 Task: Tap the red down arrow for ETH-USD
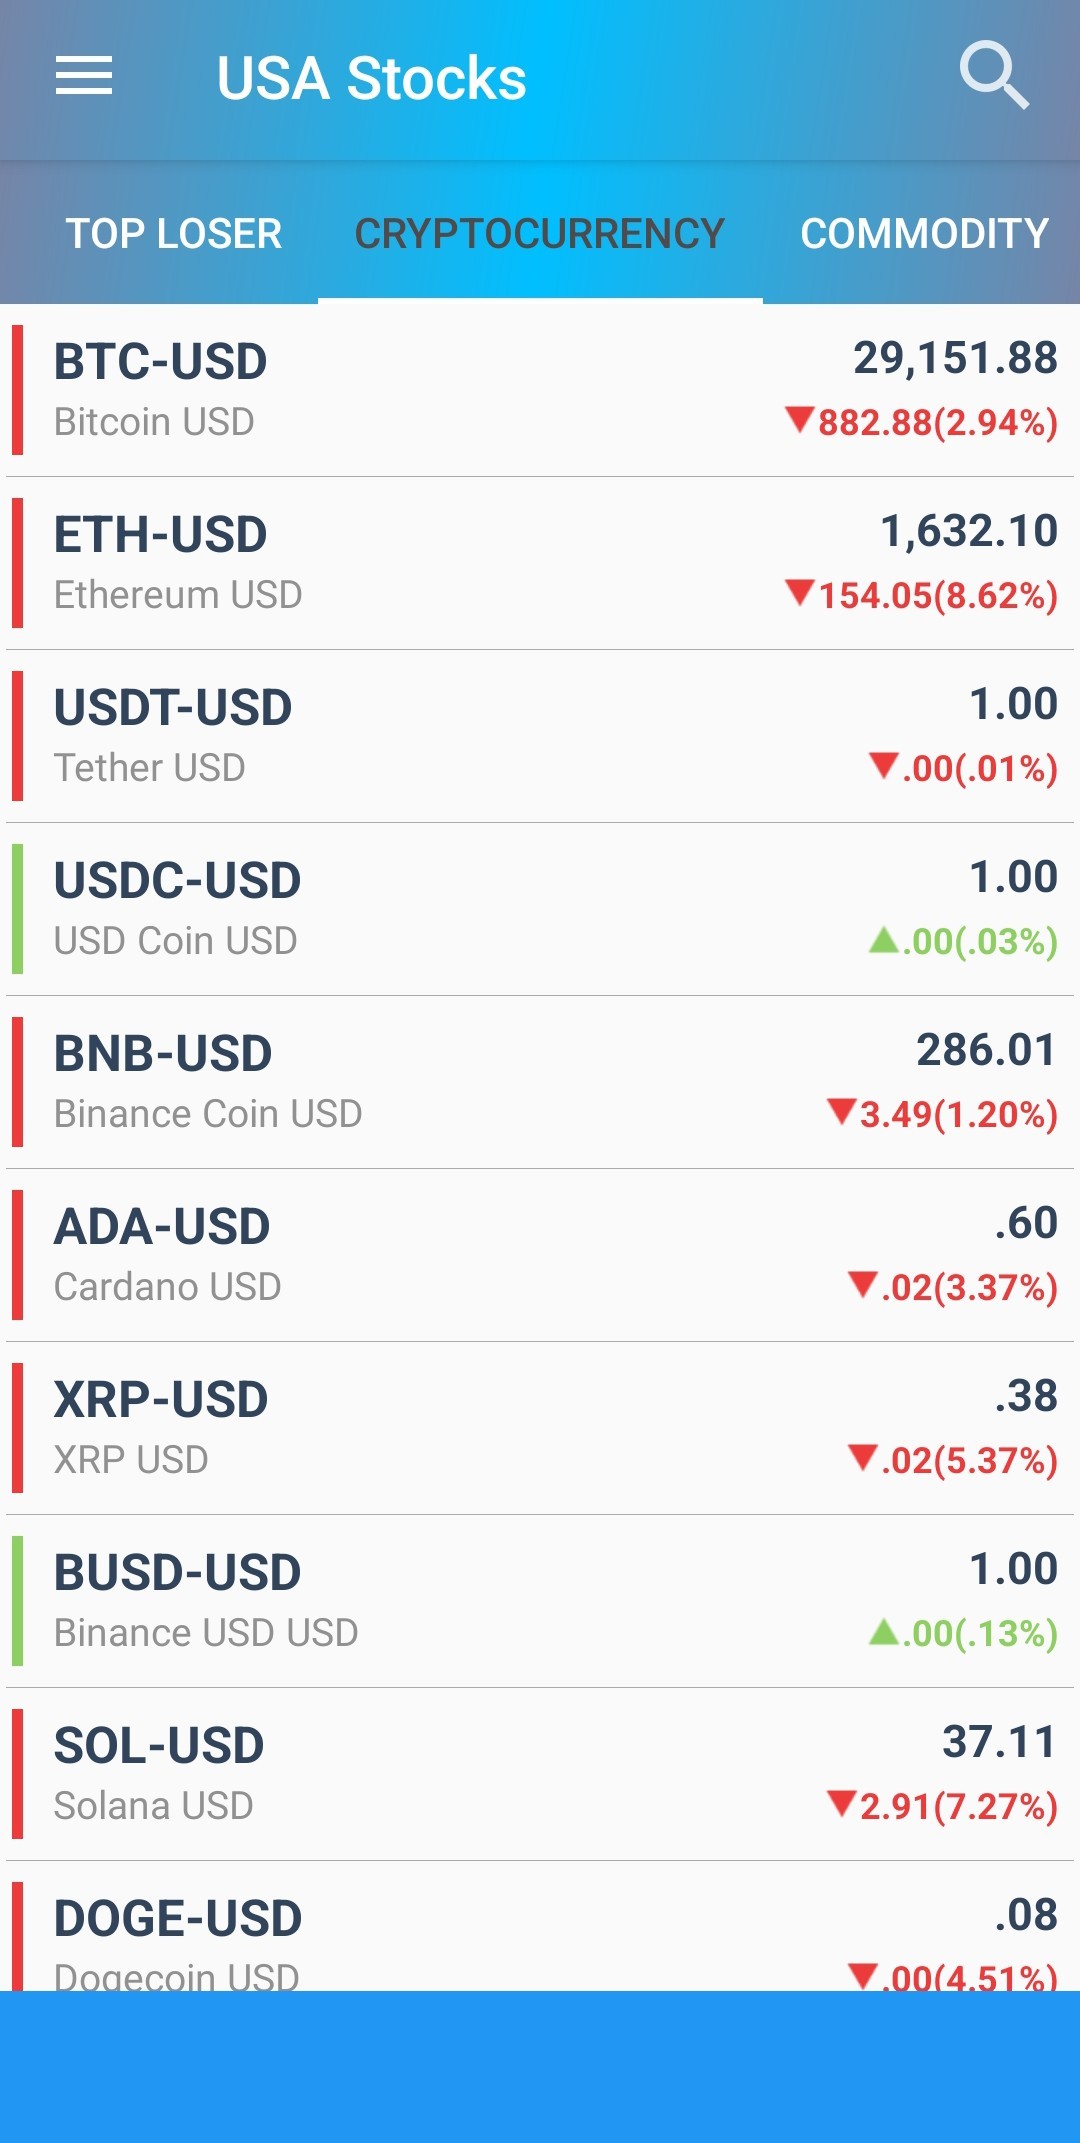click(x=800, y=592)
